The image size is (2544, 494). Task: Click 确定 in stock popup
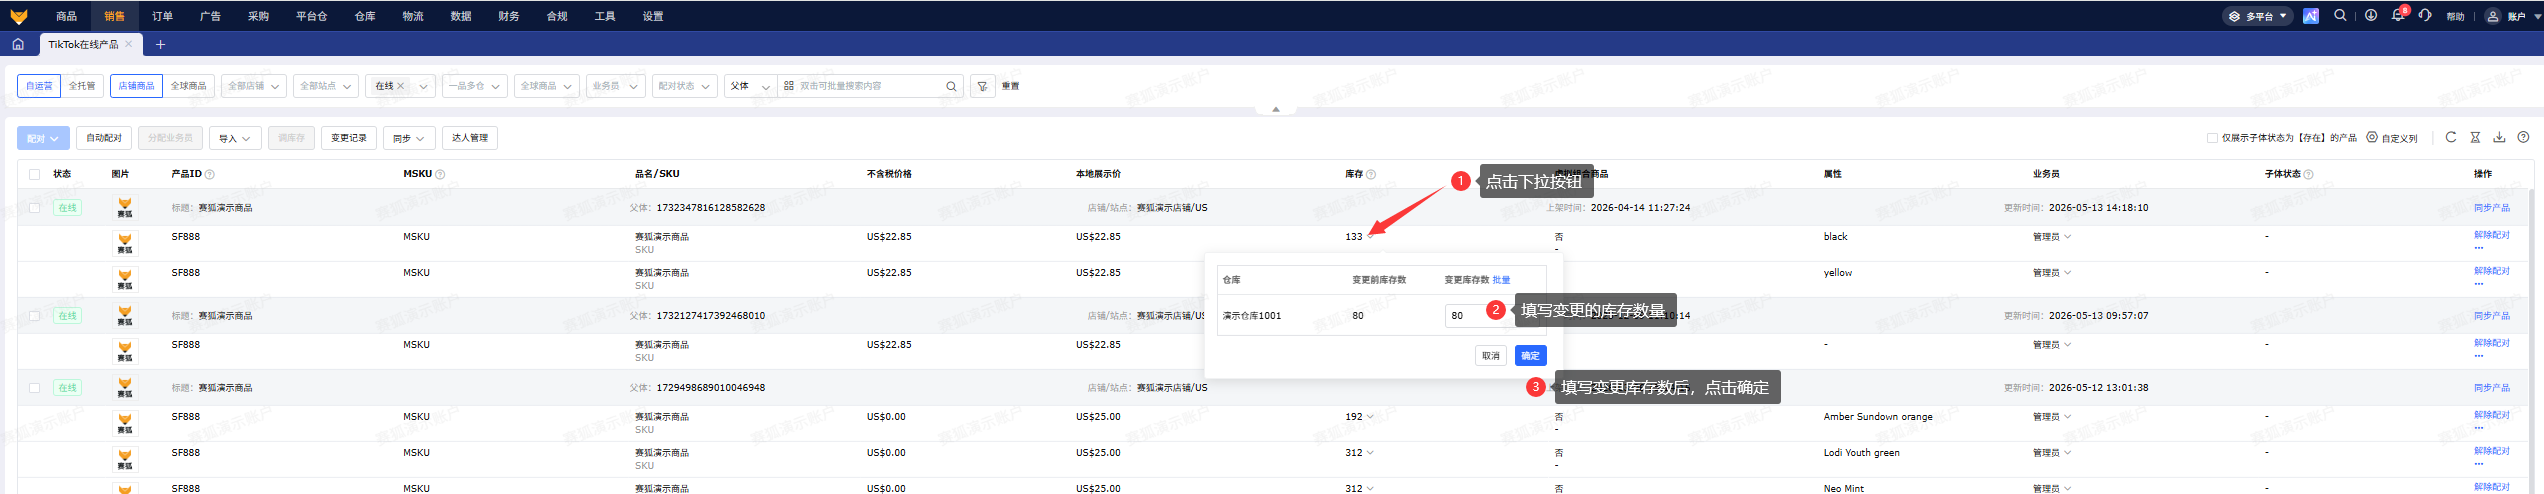[x=1530, y=356]
